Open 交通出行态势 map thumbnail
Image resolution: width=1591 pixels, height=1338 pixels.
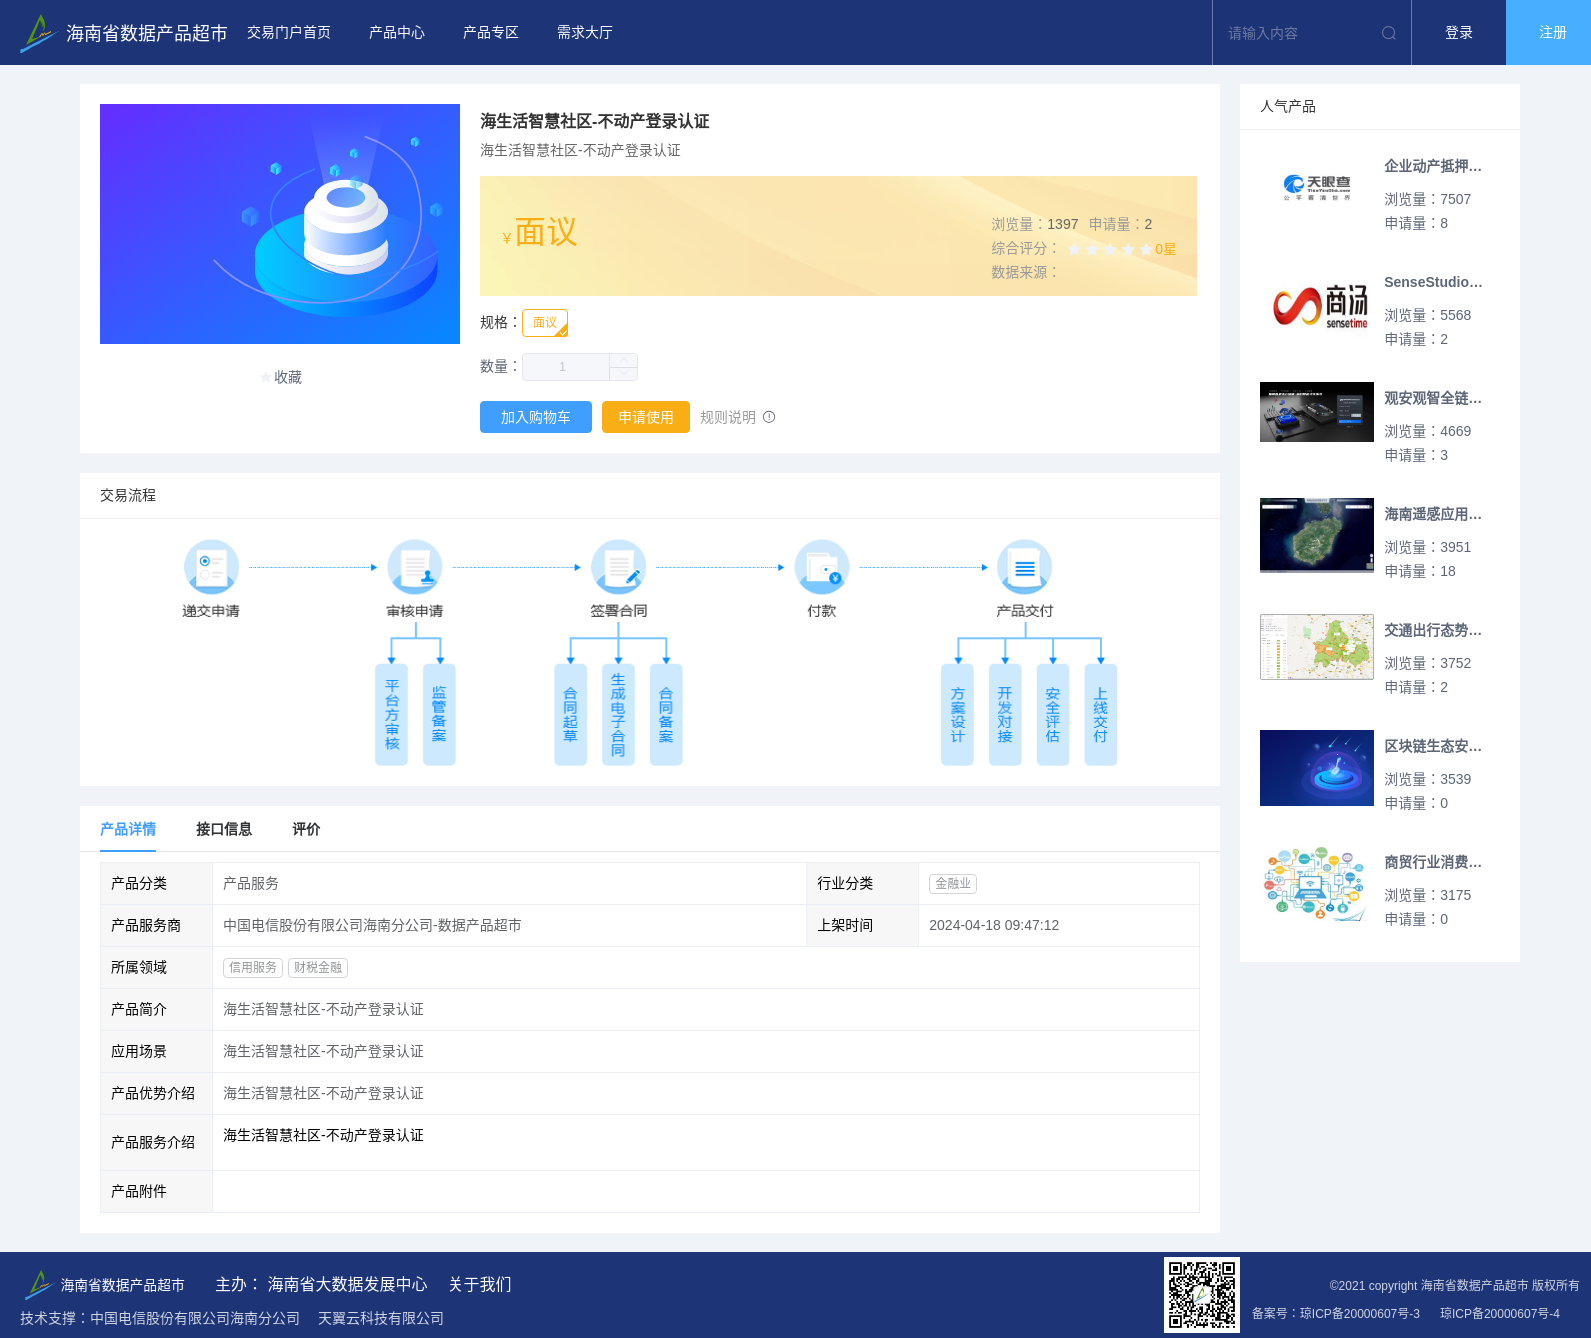[x=1317, y=647]
